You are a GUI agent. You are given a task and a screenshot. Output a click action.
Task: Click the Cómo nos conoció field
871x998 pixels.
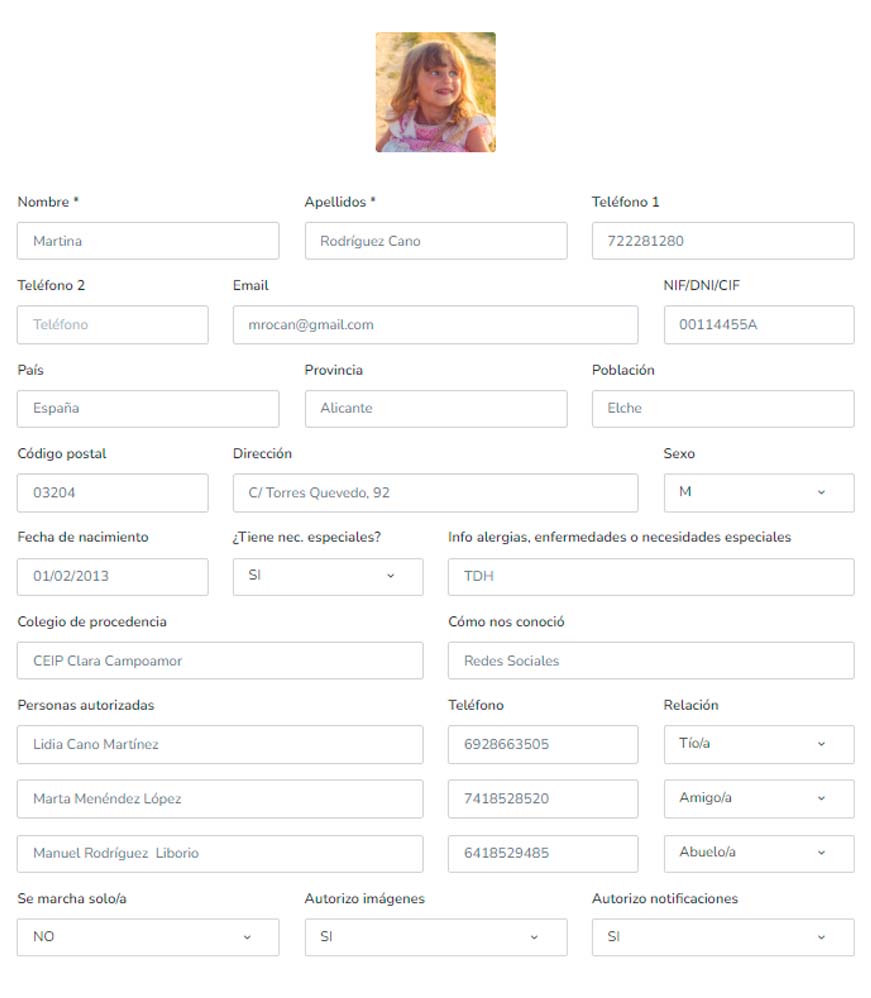click(x=650, y=661)
